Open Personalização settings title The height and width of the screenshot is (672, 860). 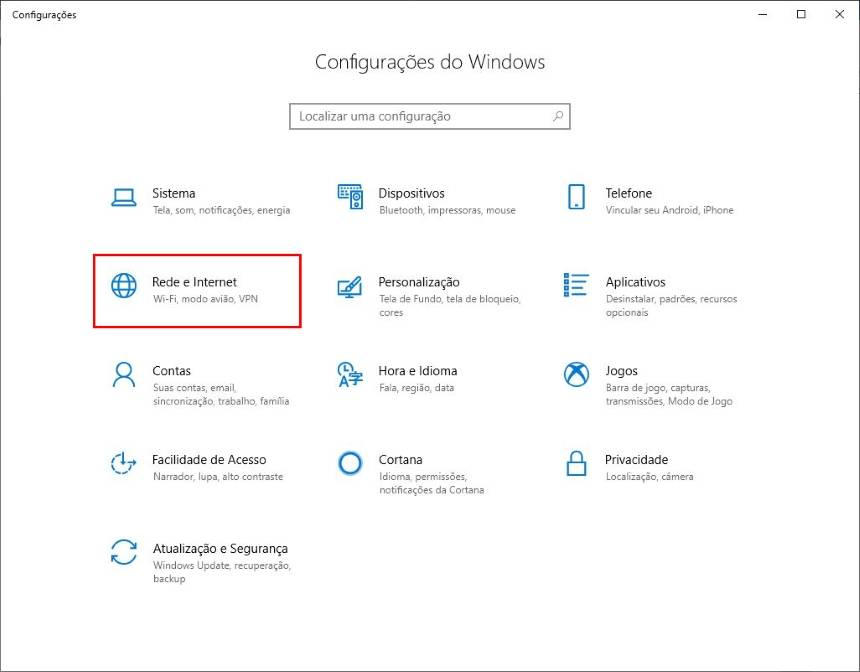point(419,282)
